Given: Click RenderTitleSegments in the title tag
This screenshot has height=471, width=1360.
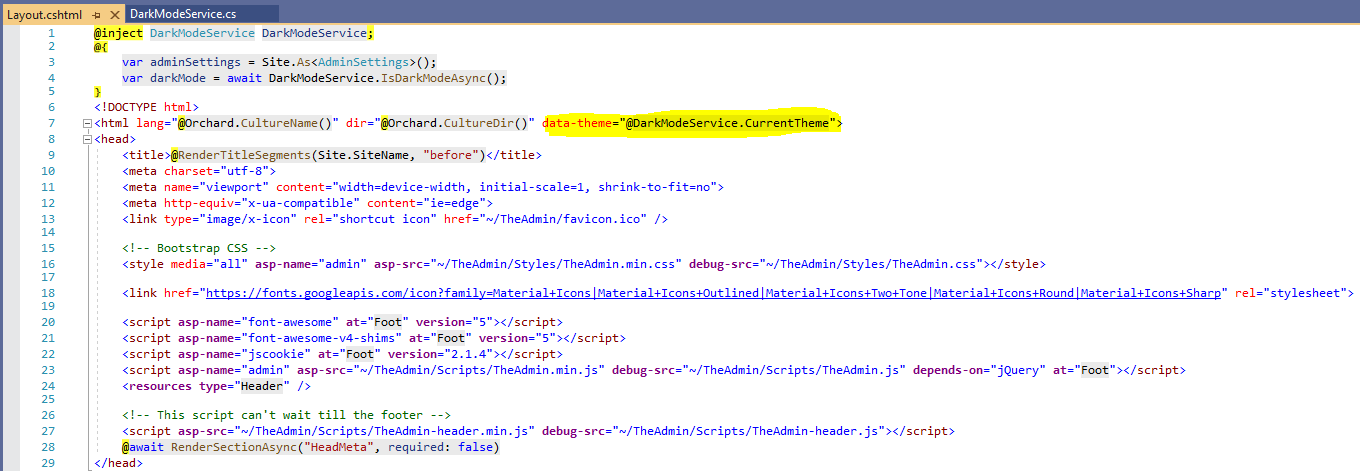Looking at the screenshot, I should pyautogui.click(x=246, y=155).
